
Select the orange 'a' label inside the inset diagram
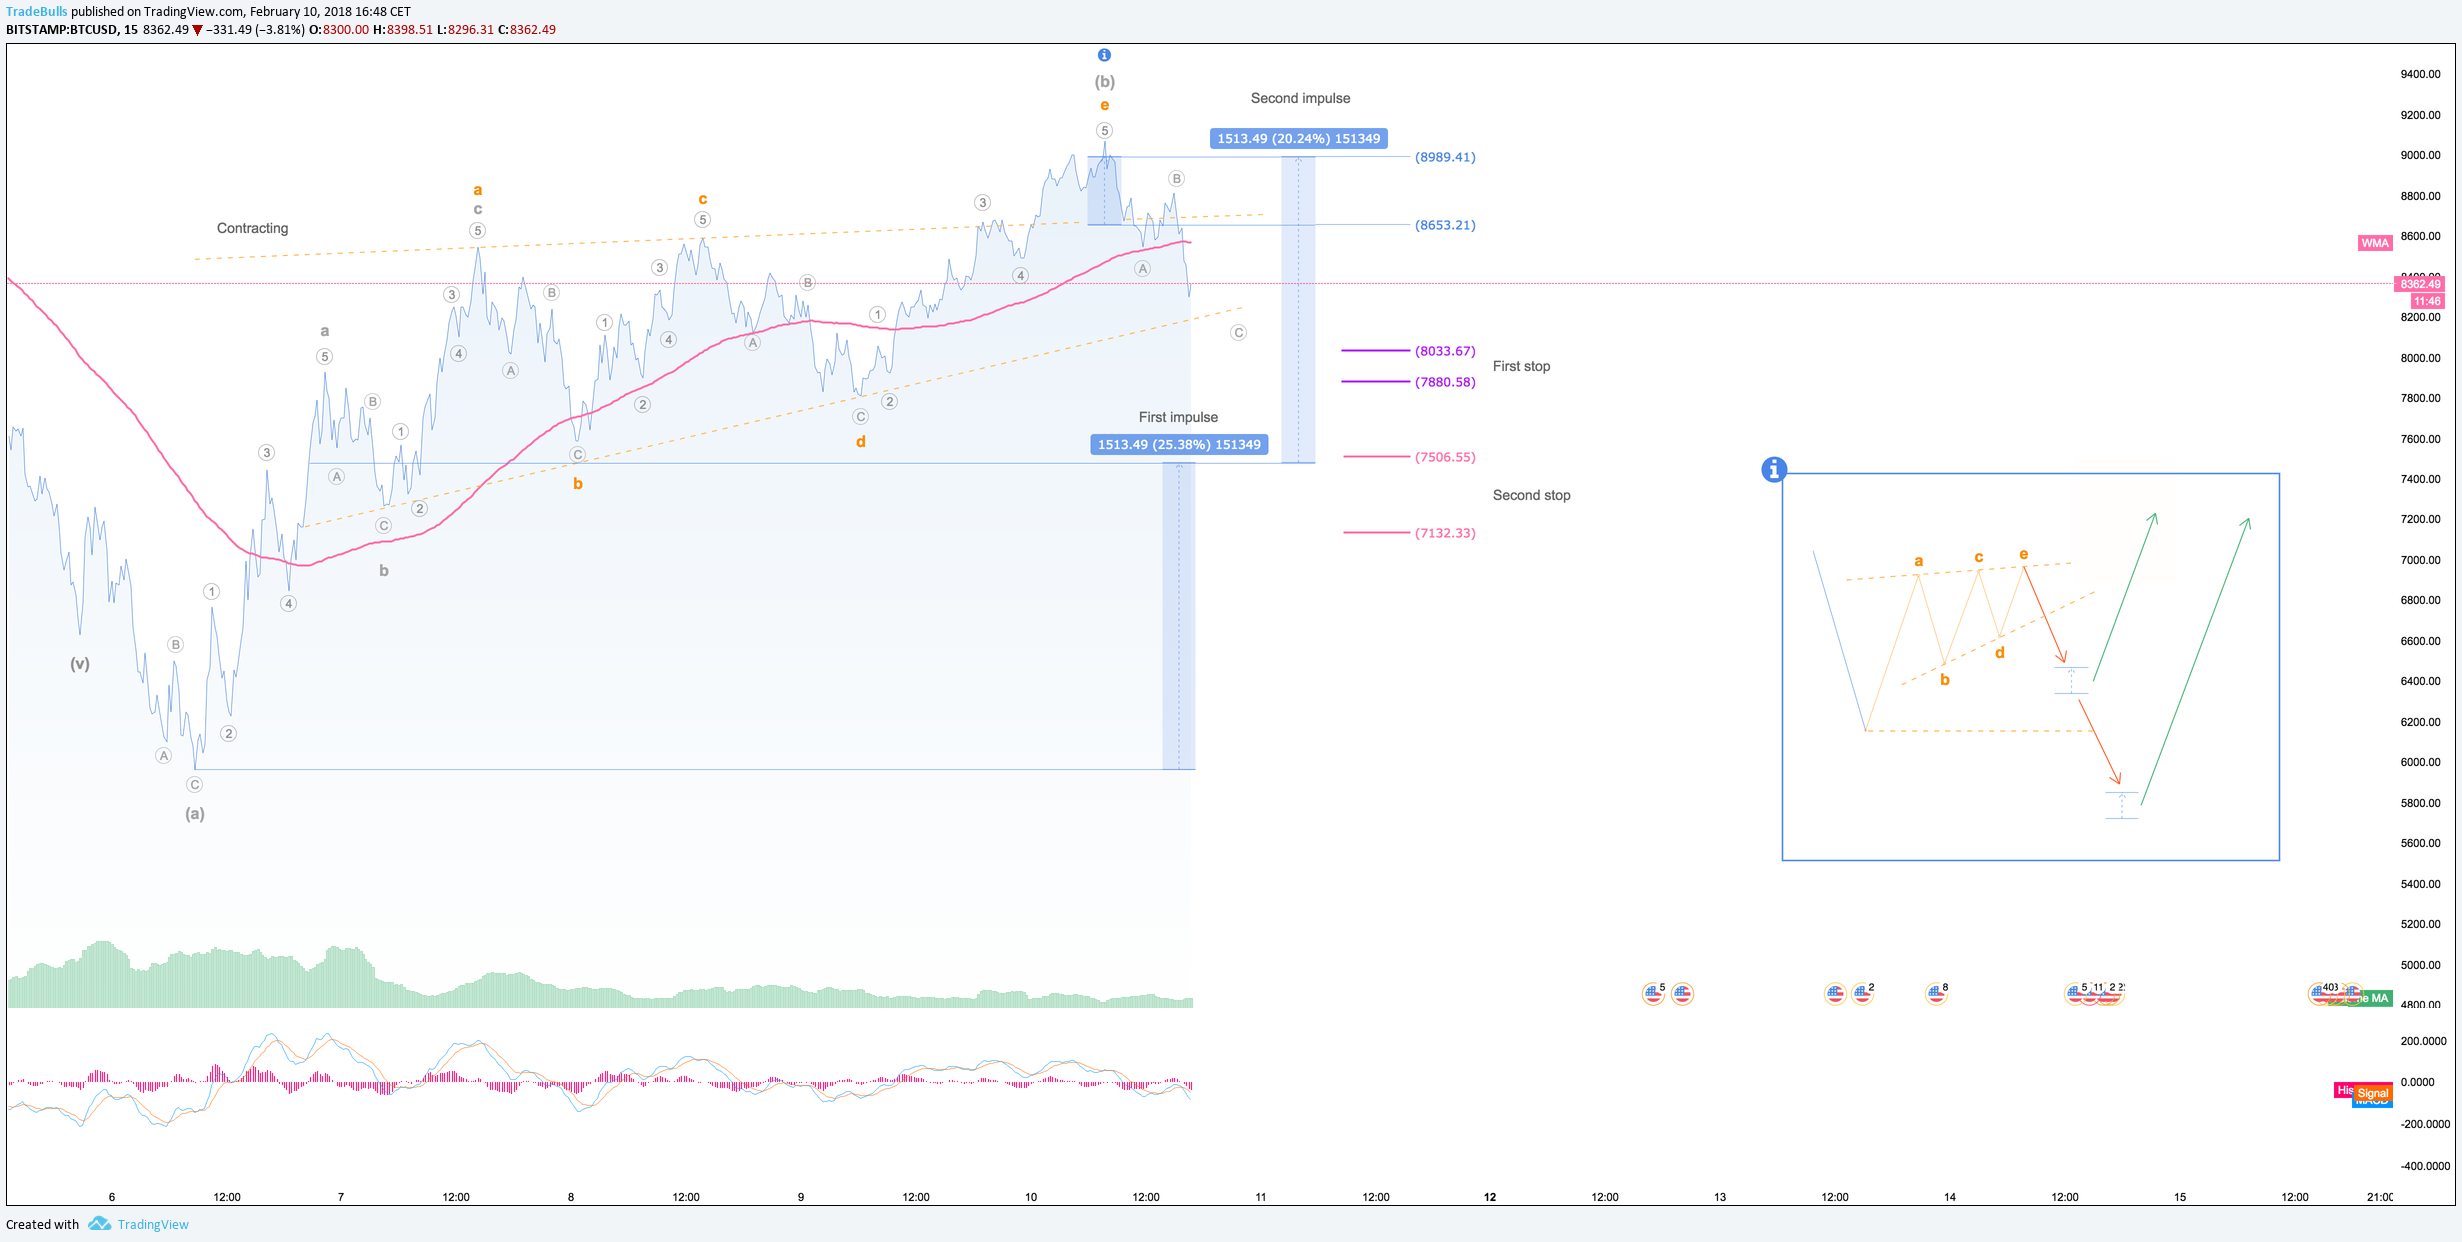(x=1918, y=561)
